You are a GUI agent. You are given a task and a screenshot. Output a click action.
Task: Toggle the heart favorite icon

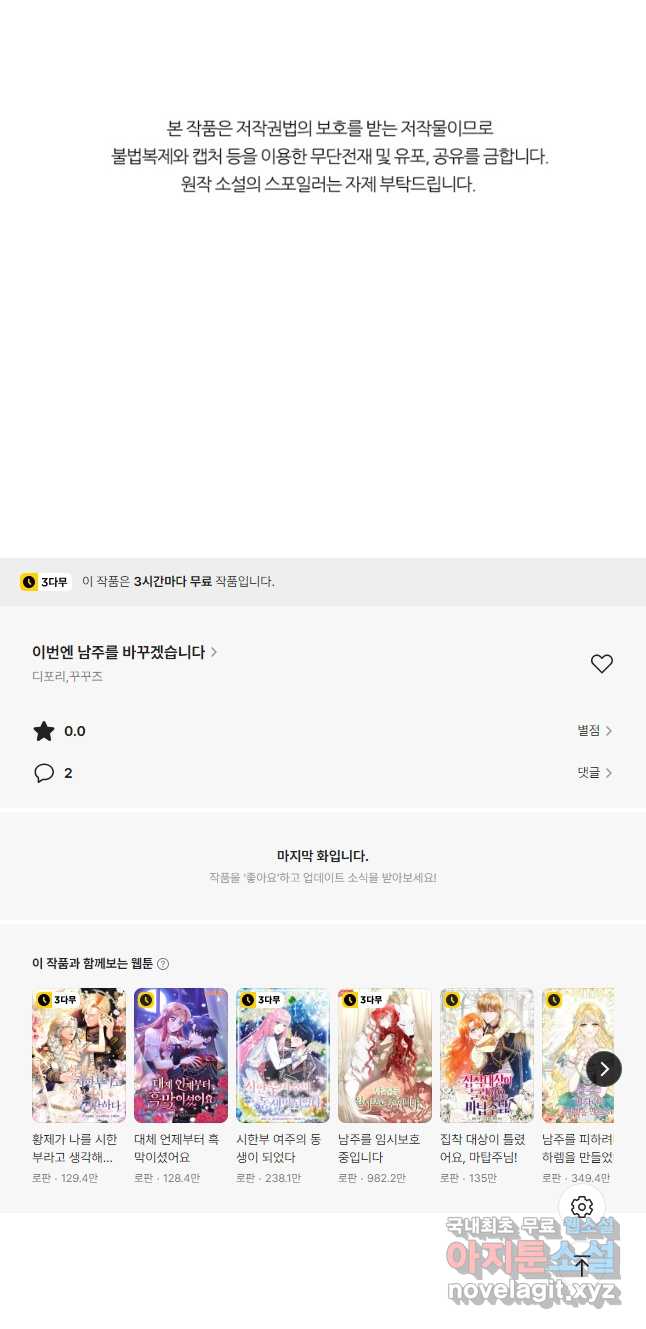[x=601, y=664]
